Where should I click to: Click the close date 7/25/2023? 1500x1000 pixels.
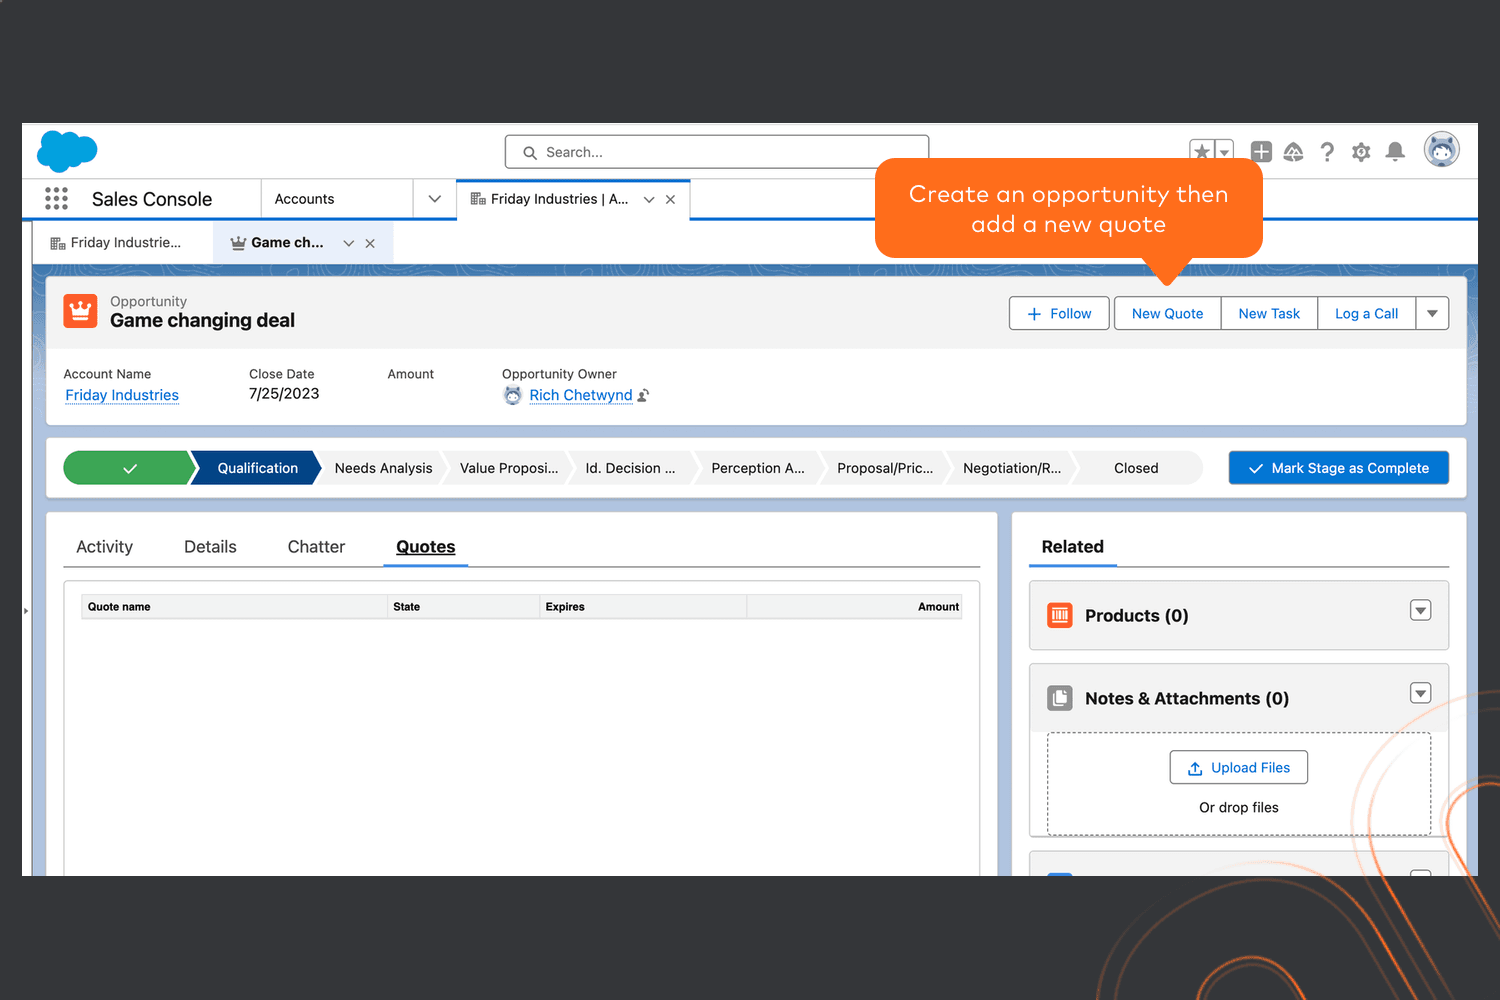pyautogui.click(x=284, y=394)
